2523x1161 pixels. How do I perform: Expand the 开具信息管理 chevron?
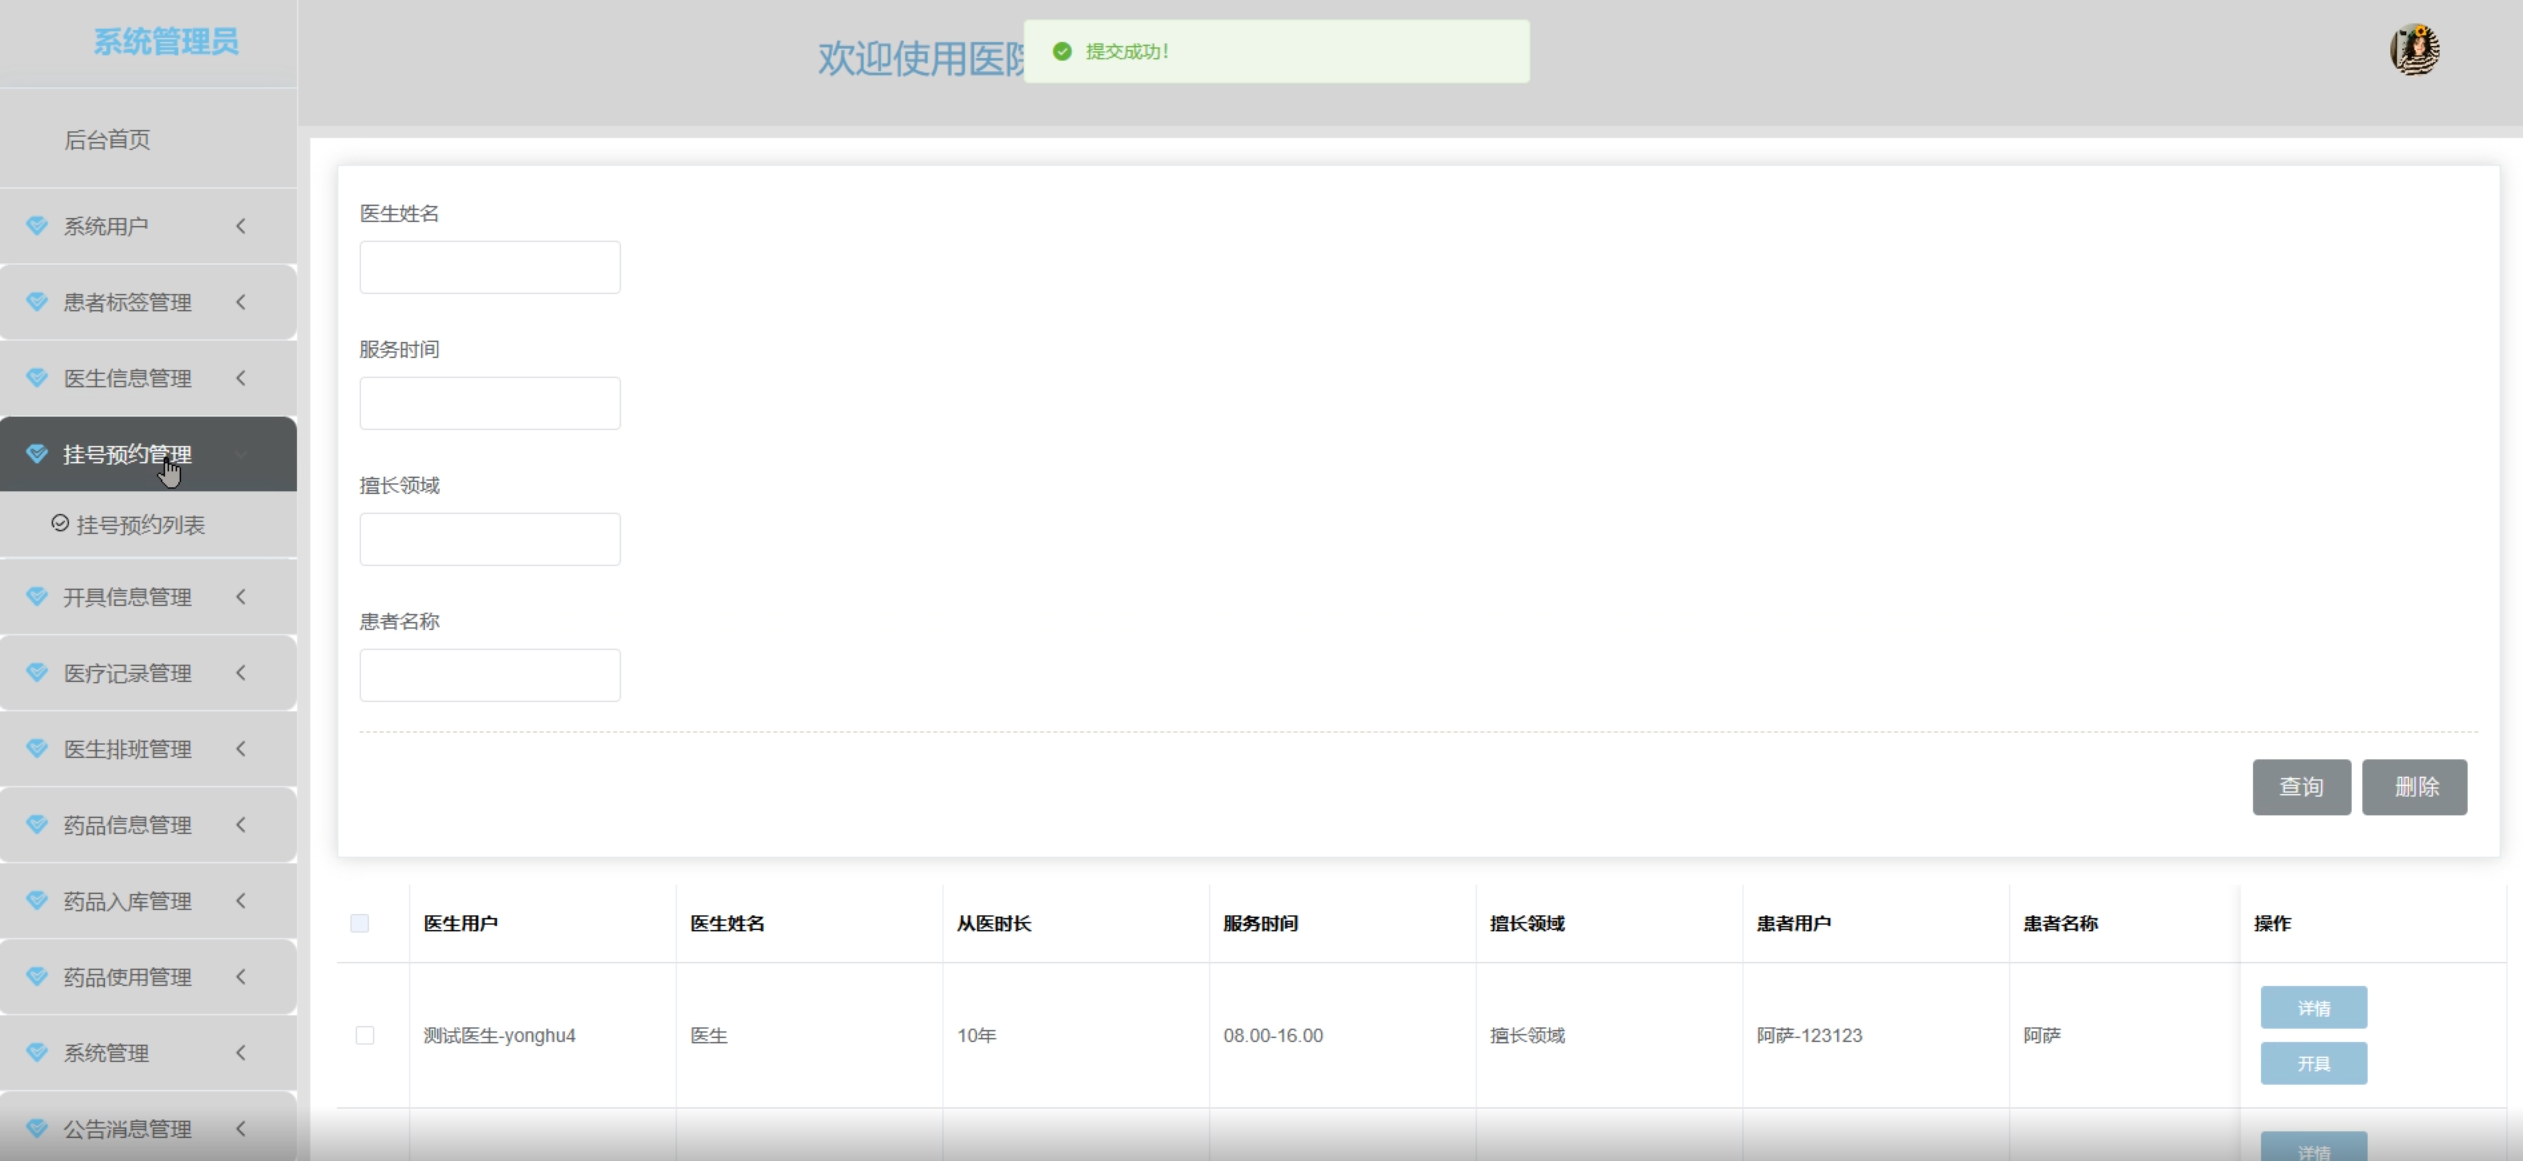coord(241,597)
